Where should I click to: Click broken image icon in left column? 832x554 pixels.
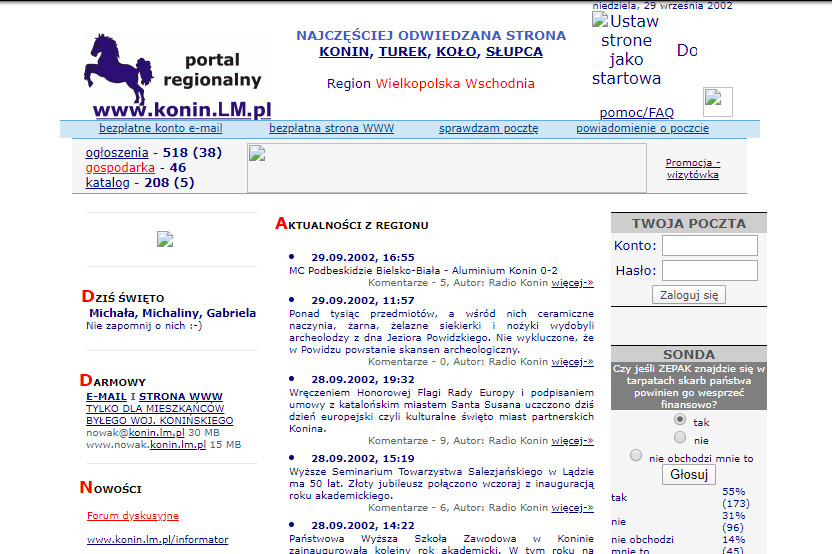pyautogui.click(x=165, y=239)
